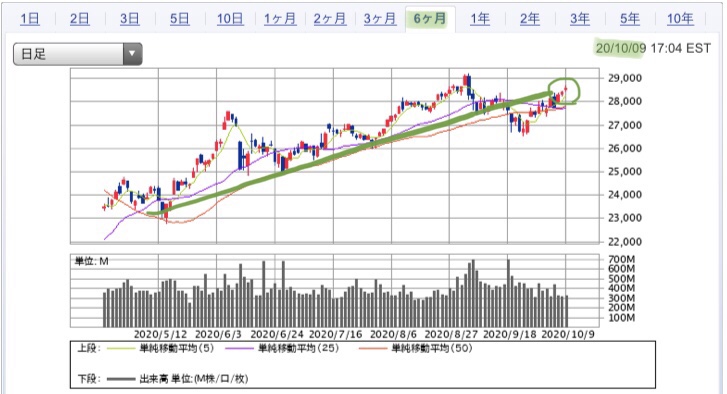Show the 1ヶ月 chart period
The width and height of the screenshot is (727, 394).
pyautogui.click(x=280, y=19)
